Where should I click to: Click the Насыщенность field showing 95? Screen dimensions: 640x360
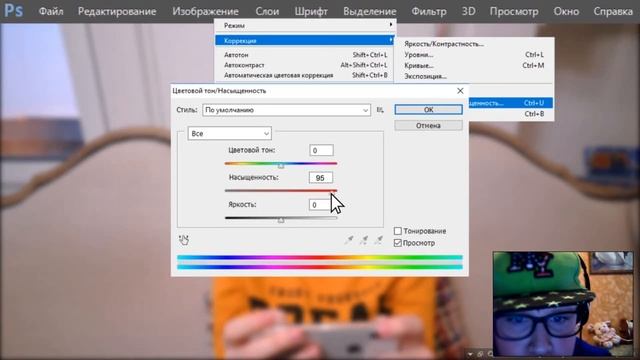coord(321,178)
